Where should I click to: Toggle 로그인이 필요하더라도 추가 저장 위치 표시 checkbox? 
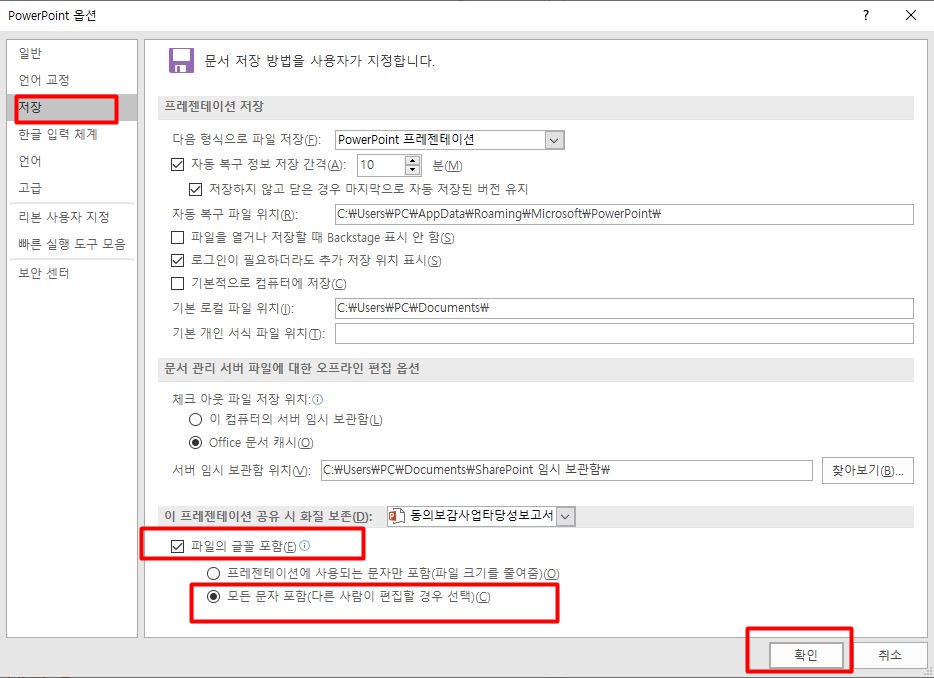point(177,260)
